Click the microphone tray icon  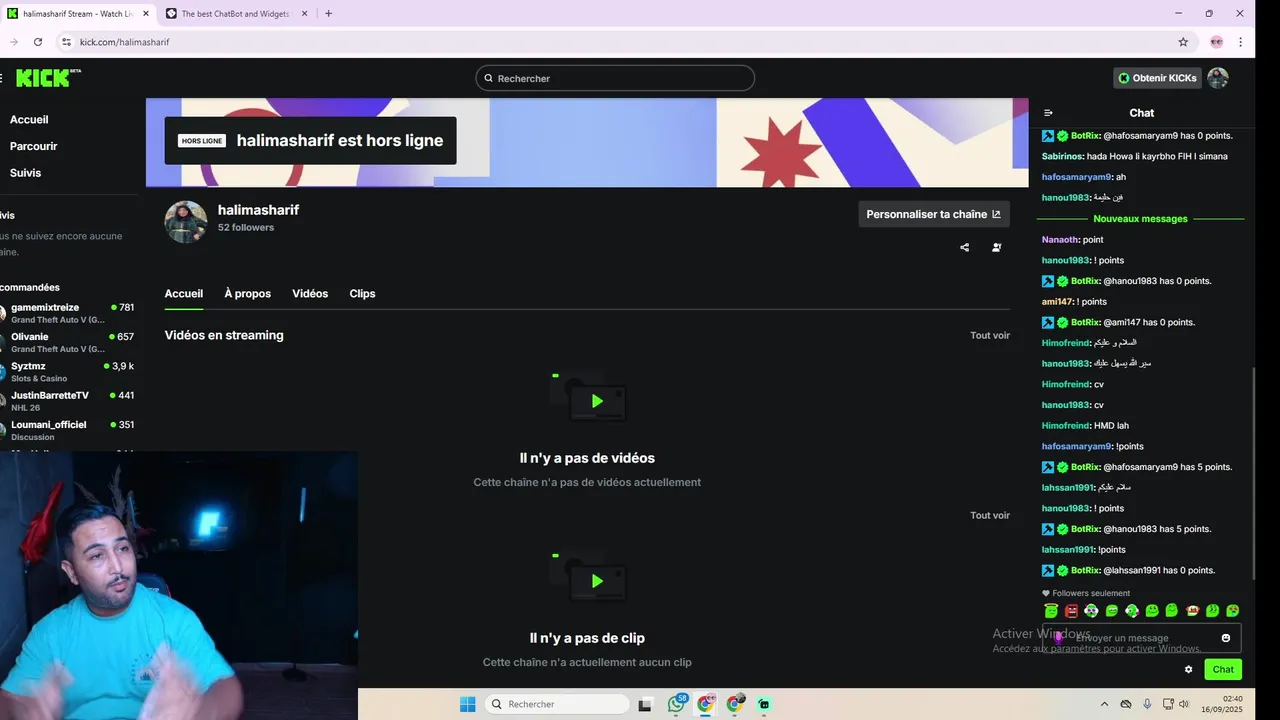click(x=1147, y=704)
